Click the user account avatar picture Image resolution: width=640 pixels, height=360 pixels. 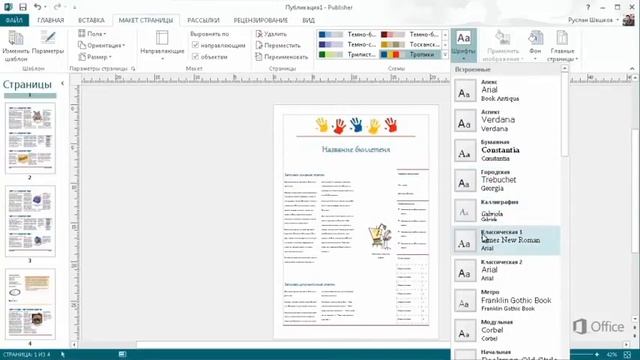(x=629, y=20)
